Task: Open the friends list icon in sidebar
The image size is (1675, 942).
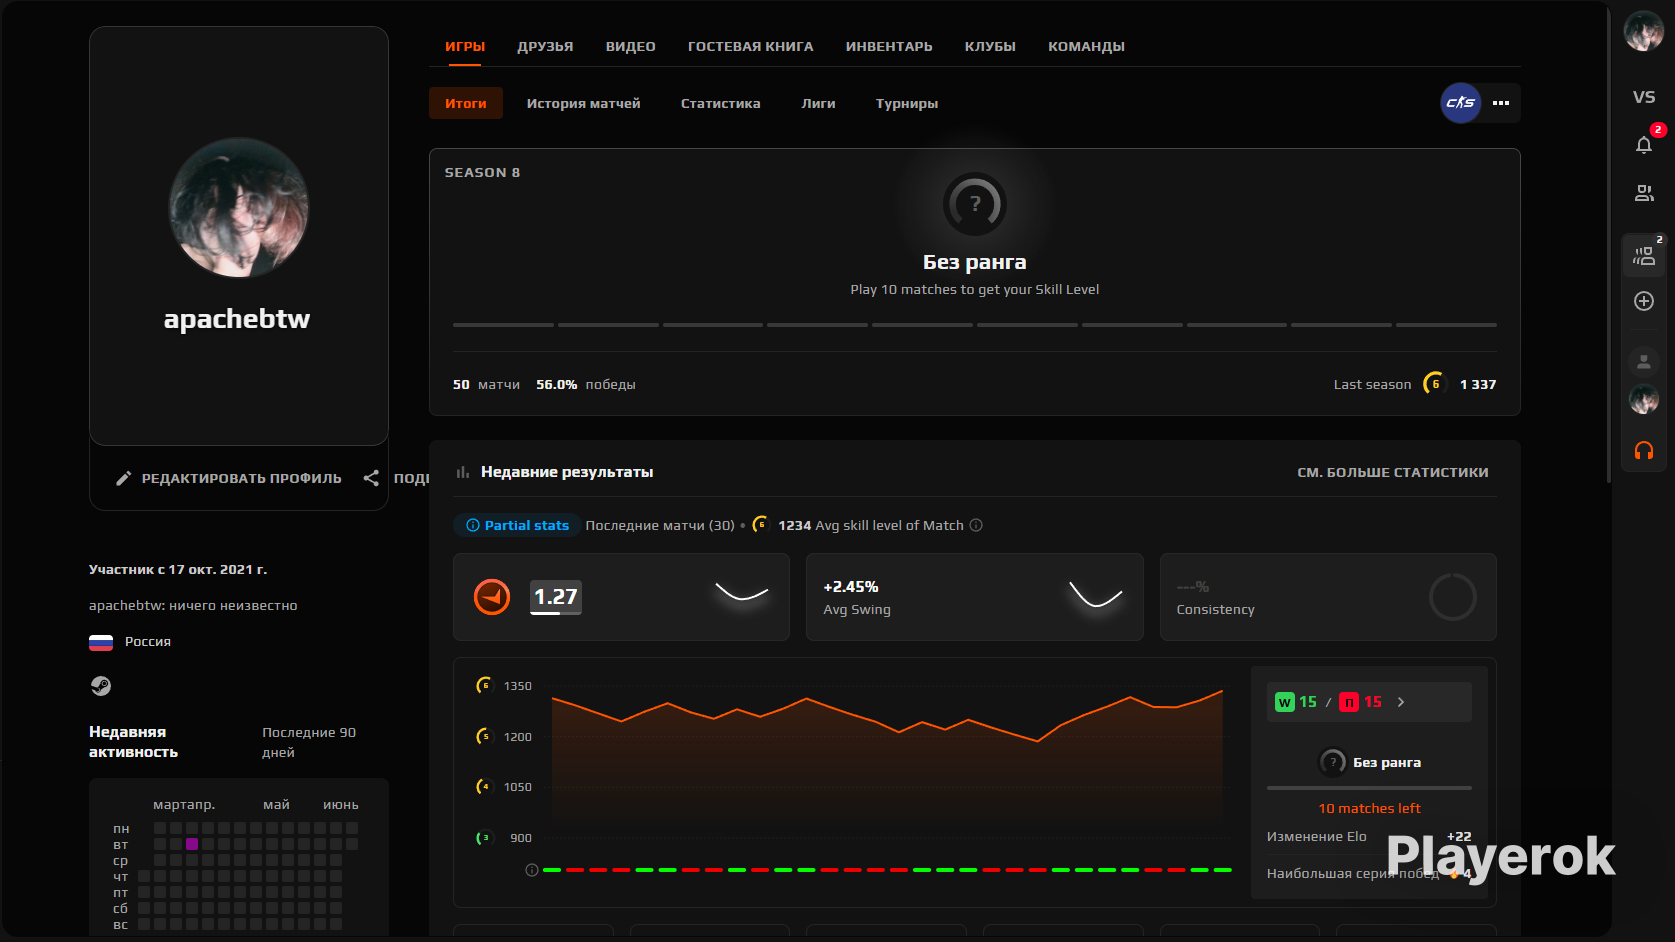Action: (1644, 193)
